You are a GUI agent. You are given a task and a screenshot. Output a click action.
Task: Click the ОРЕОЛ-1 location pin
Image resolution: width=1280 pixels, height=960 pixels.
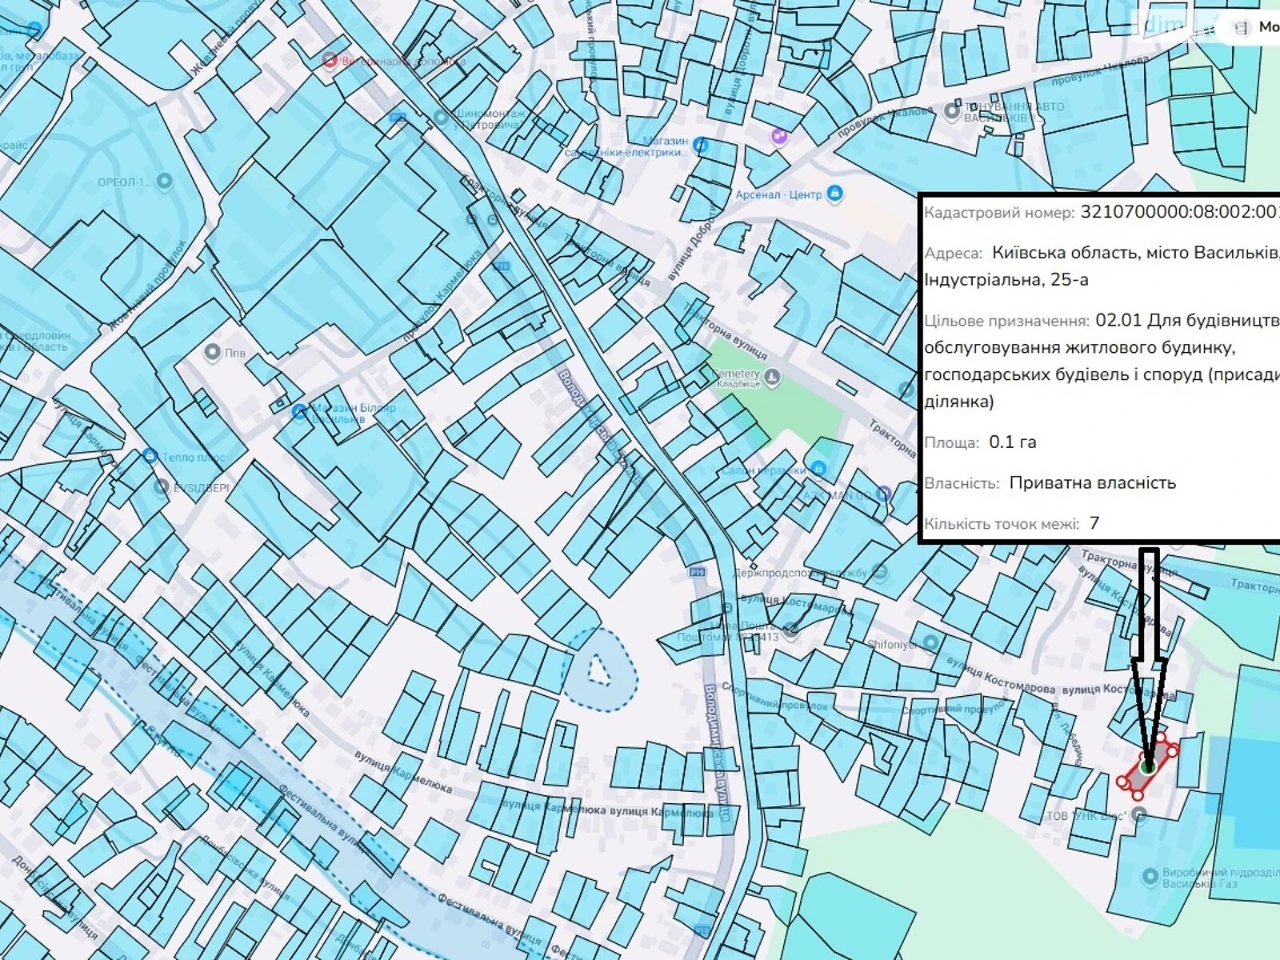165,181
